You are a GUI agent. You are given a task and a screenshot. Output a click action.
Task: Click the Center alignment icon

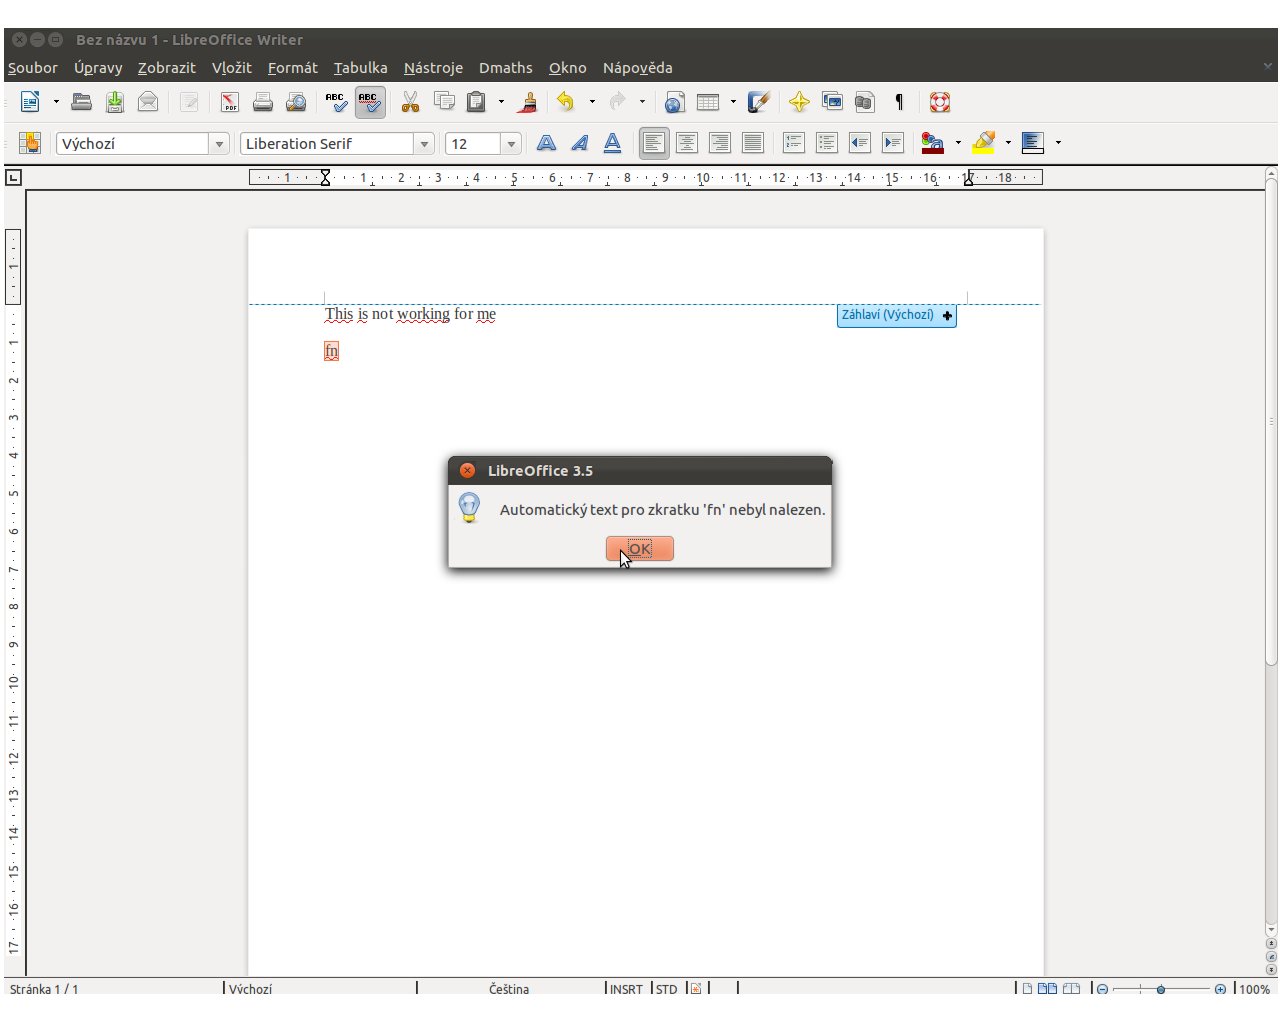click(687, 143)
